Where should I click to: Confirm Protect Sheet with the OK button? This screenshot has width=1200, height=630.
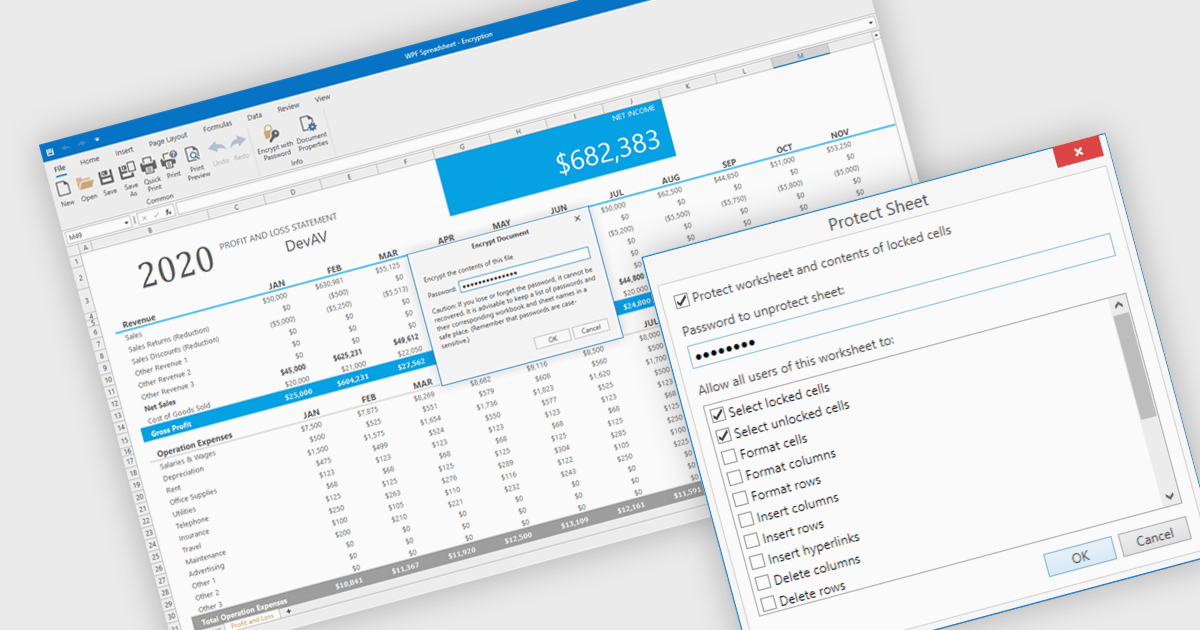(1079, 556)
